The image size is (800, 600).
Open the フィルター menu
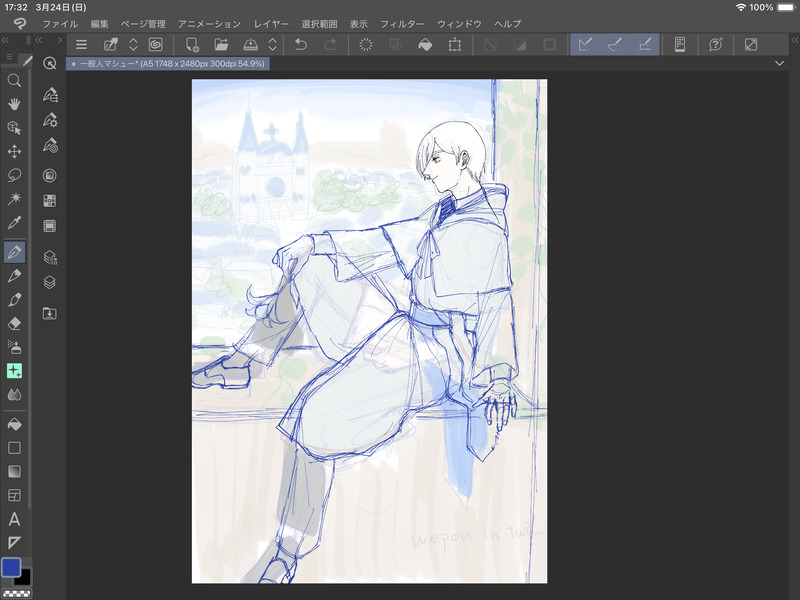[403, 24]
